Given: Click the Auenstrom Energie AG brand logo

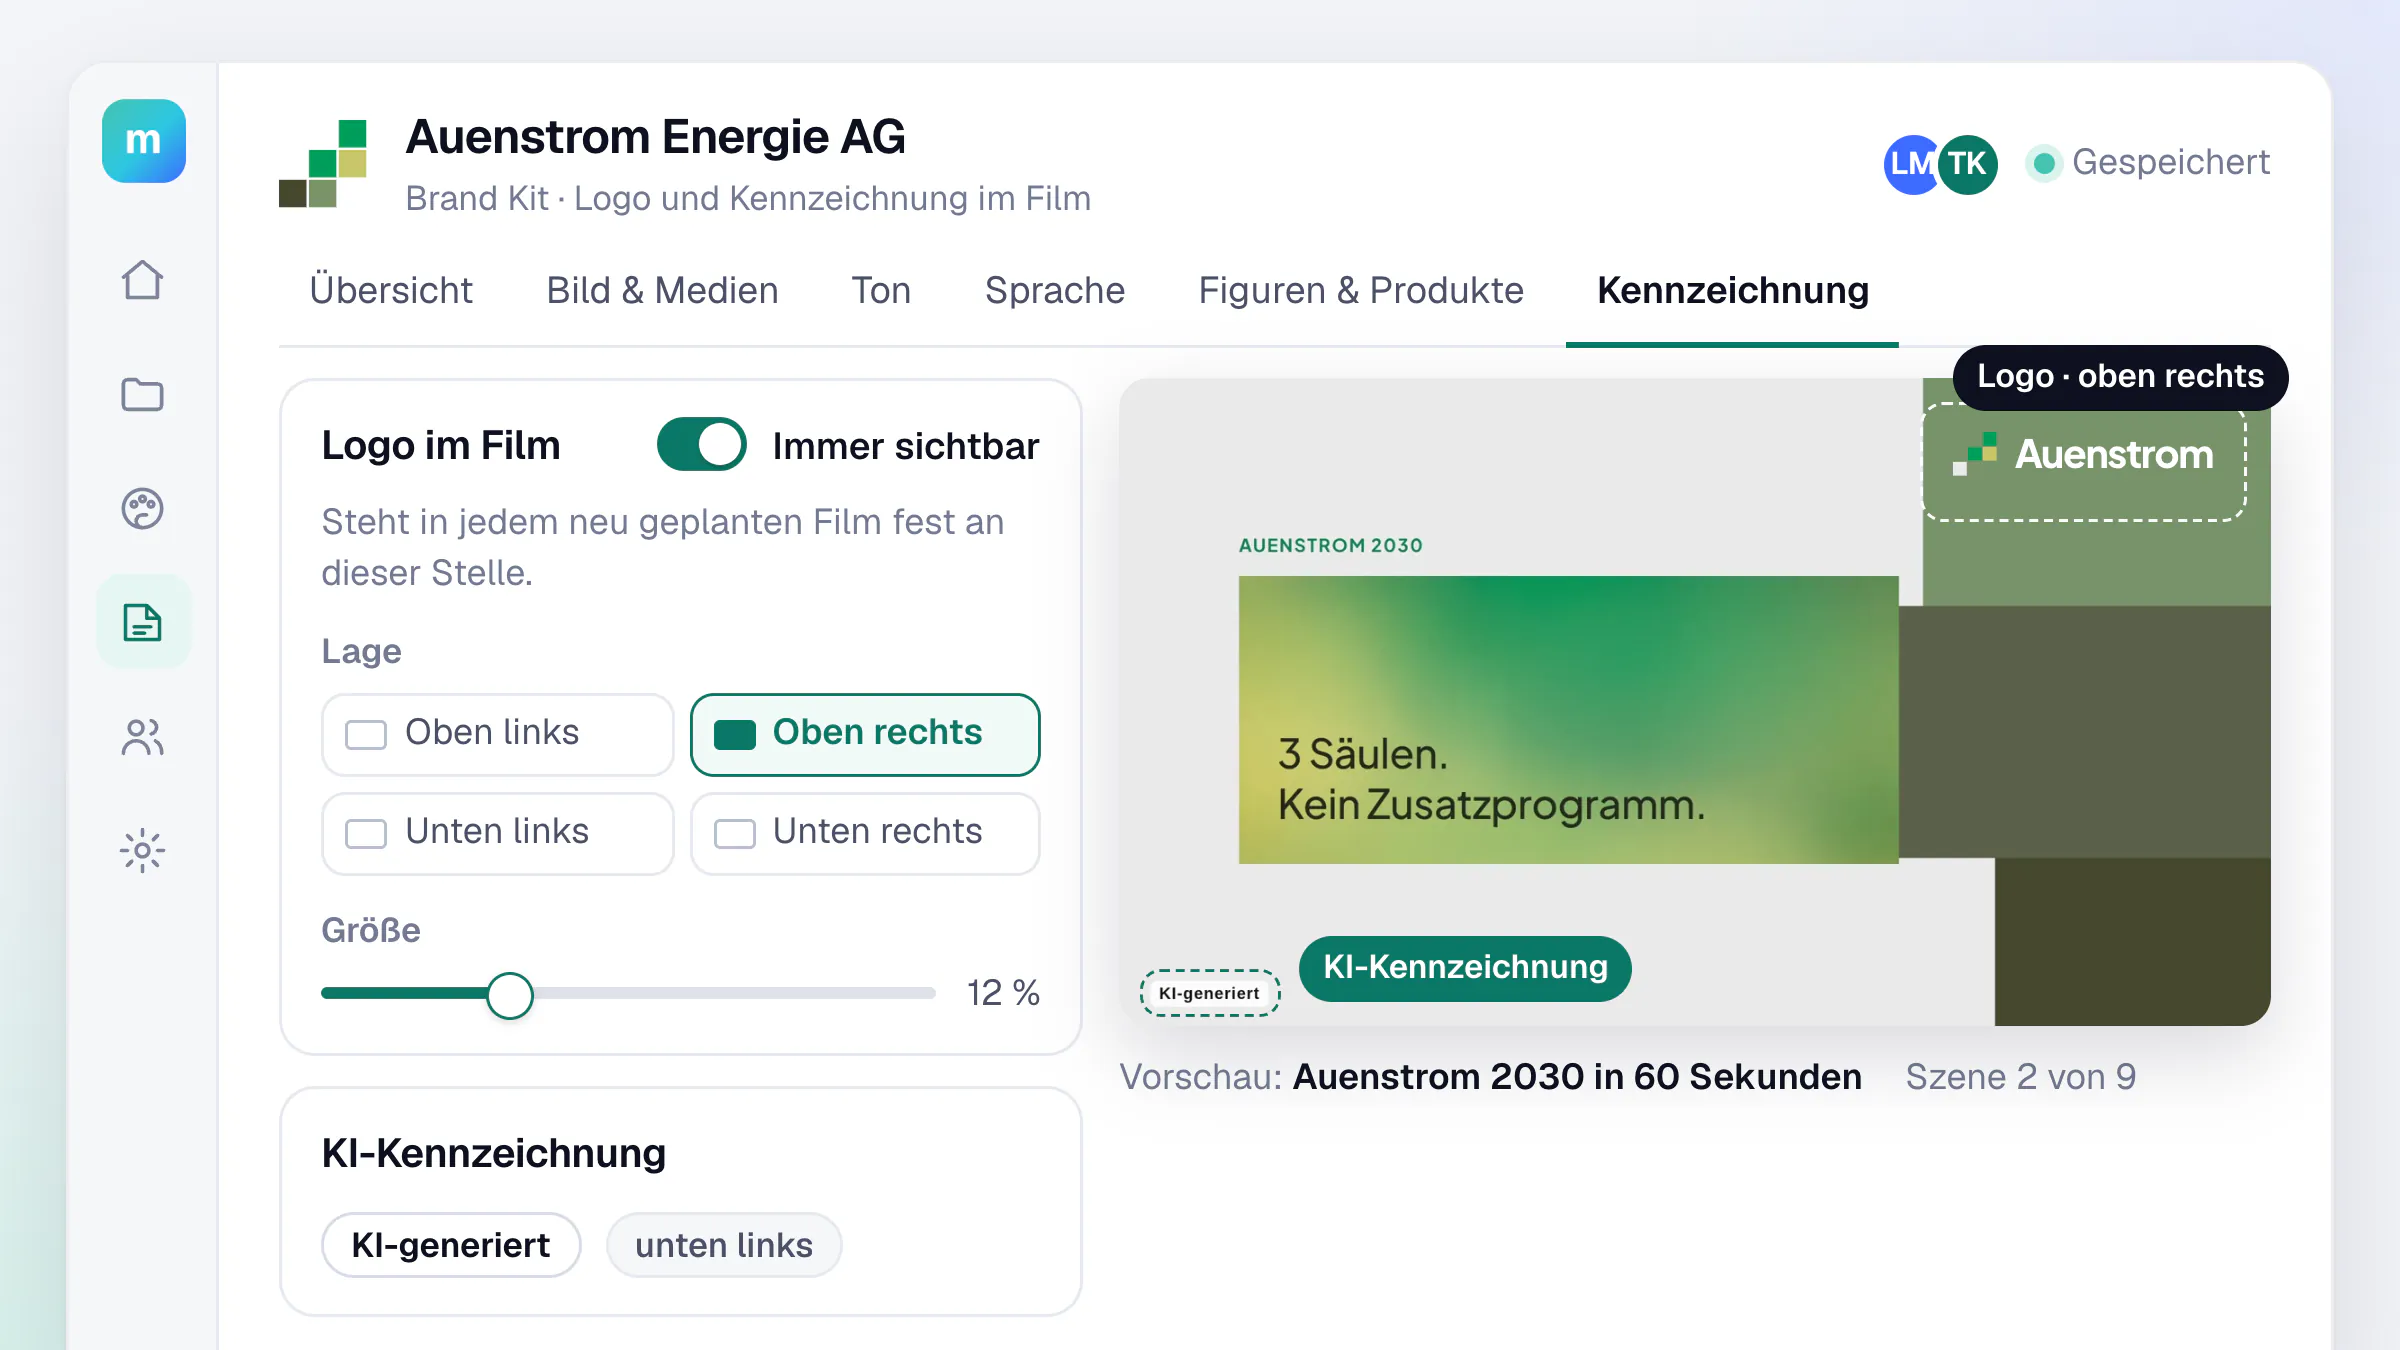Looking at the screenshot, I should [323, 163].
